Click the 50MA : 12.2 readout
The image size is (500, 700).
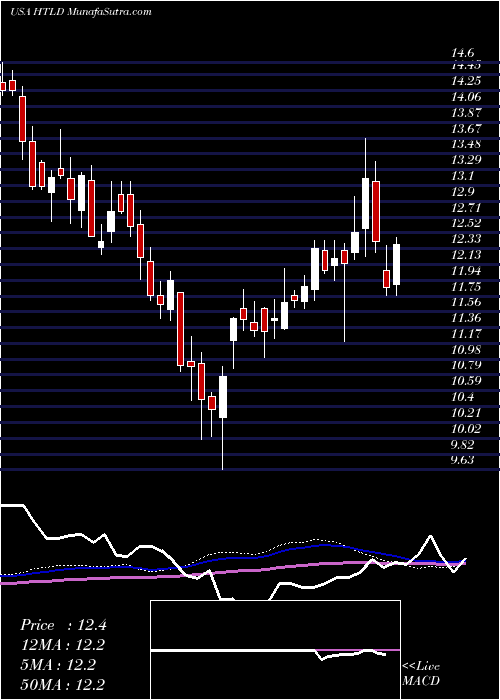tap(63, 684)
